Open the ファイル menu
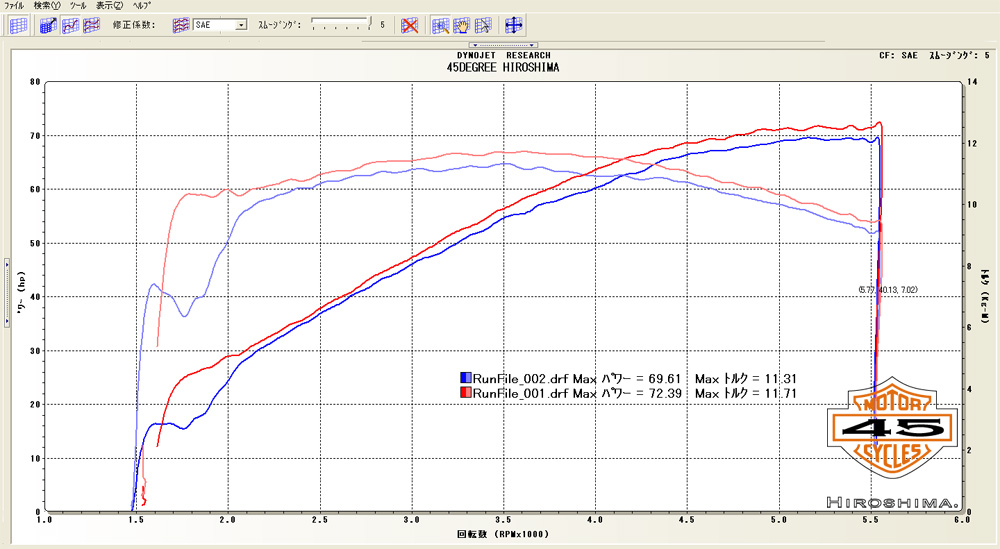Screen dimensions: 1000x549 pos(14,6)
